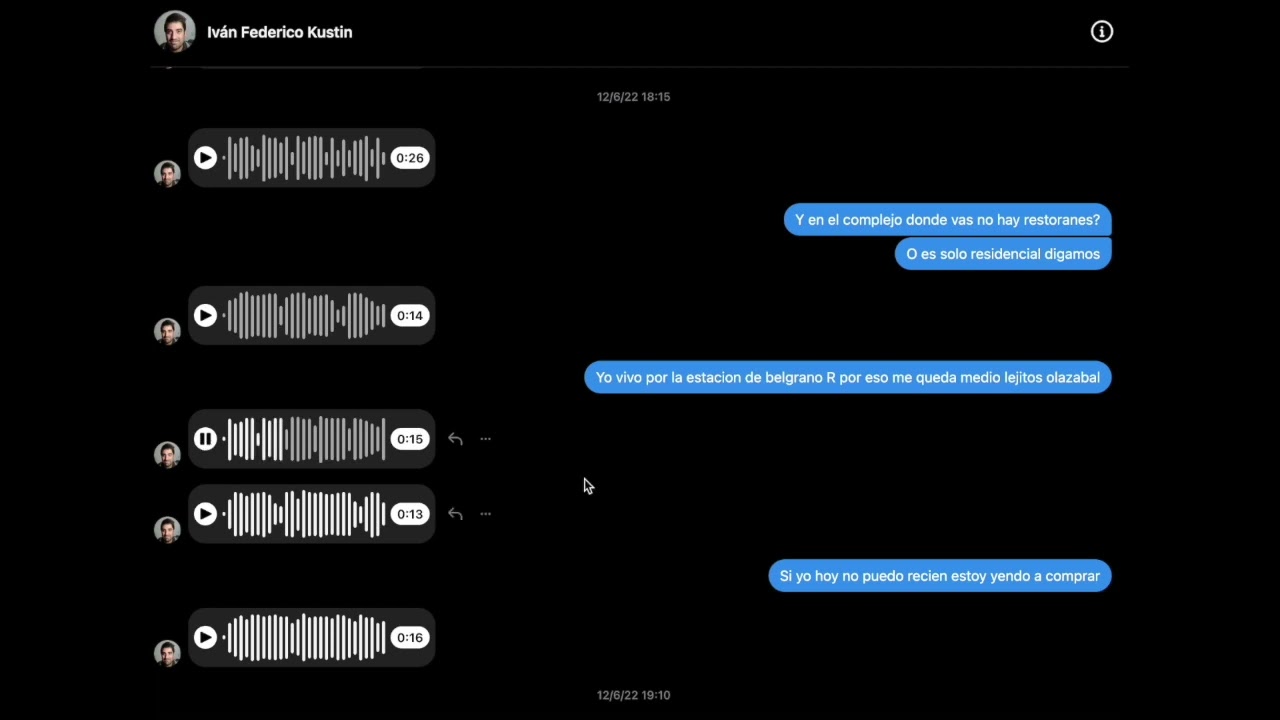Open Iván Federico Kustin's header profile picture
Screen dimensions: 1280x720
point(174,32)
